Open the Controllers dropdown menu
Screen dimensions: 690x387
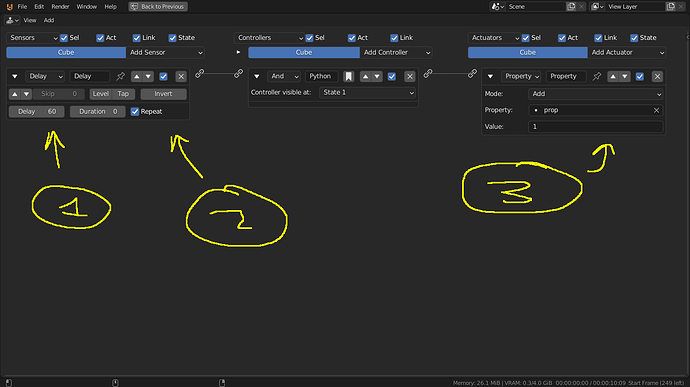click(x=270, y=38)
